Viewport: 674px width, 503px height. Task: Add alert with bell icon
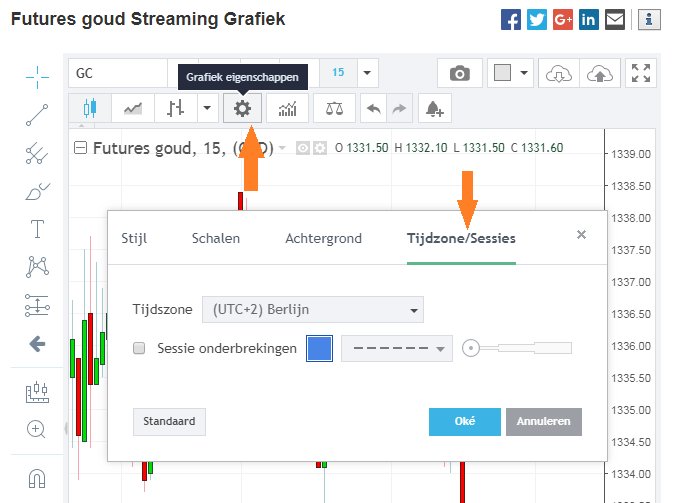(x=434, y=108)
